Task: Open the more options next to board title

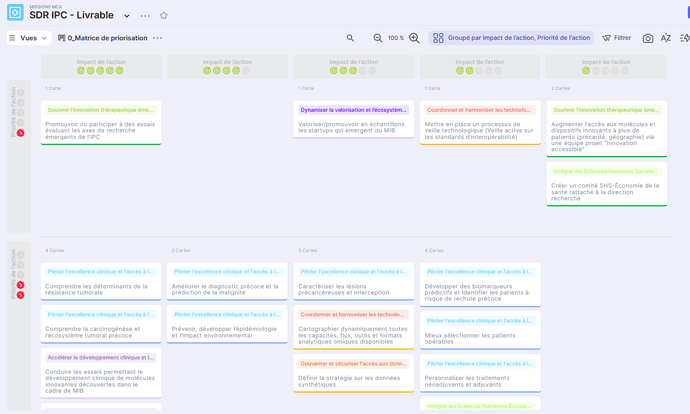Action: tap(145, 16)
